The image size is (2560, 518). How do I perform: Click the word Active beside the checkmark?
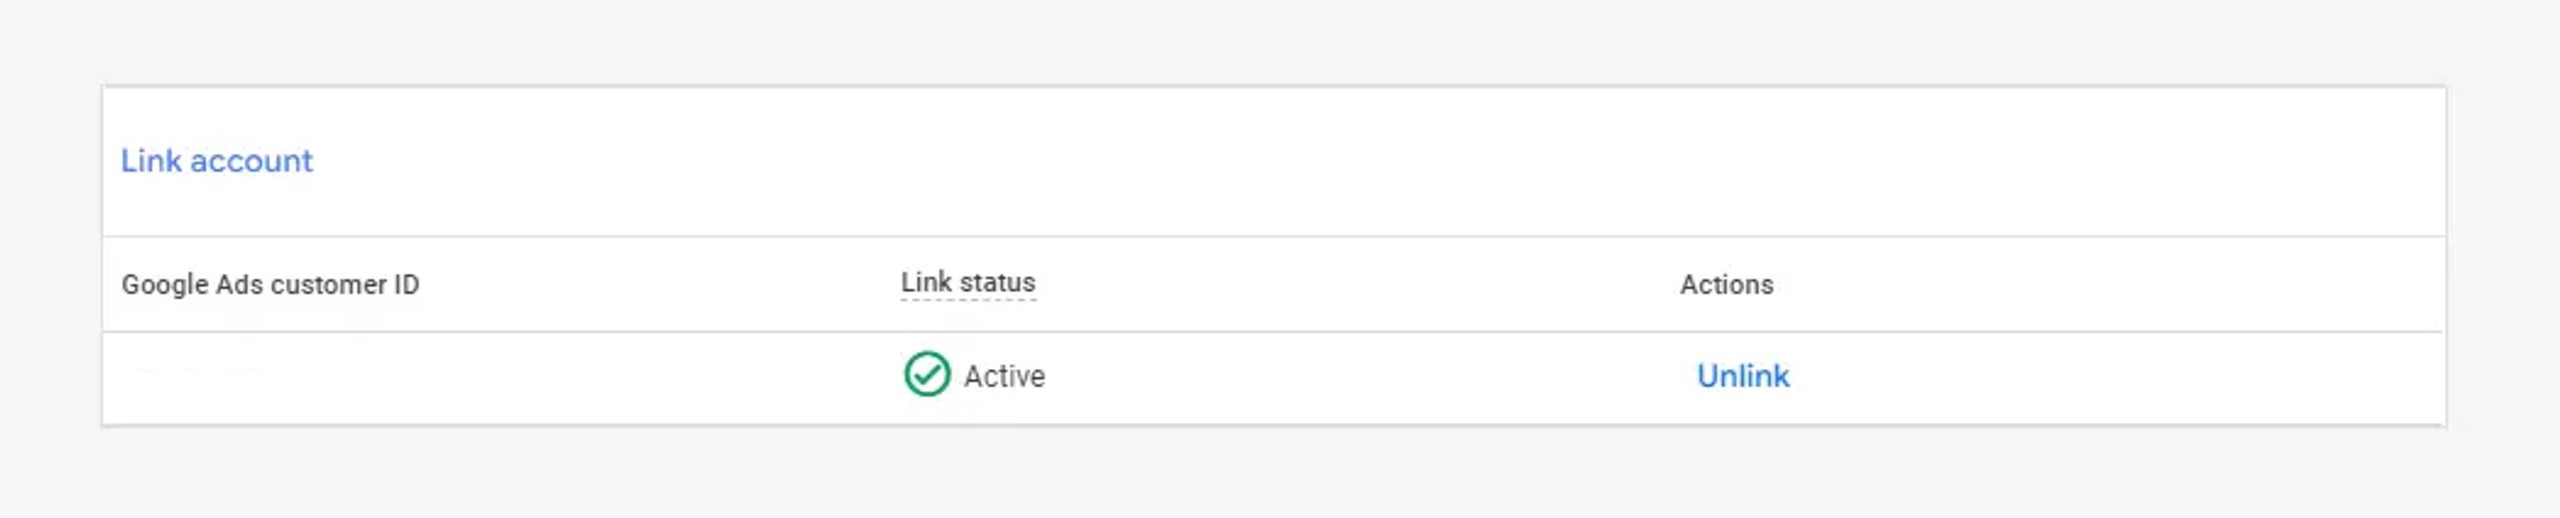(1004, 376)
